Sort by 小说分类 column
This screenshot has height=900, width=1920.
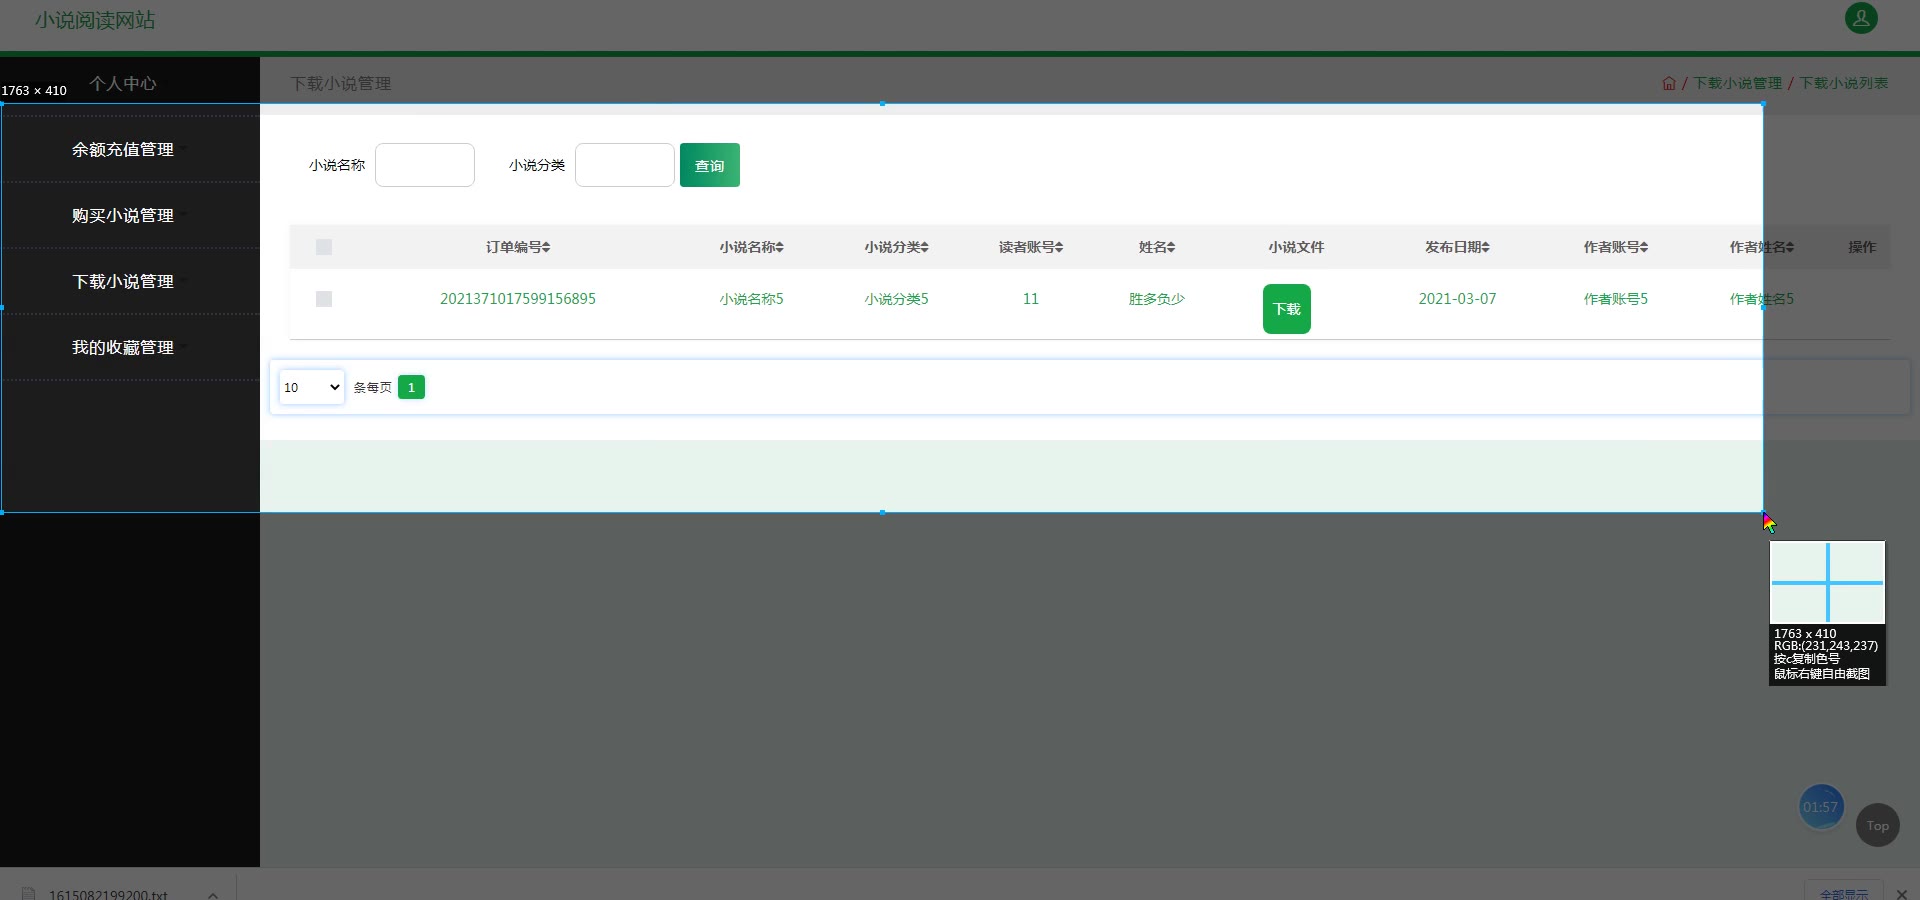click(x=896, y=247)
